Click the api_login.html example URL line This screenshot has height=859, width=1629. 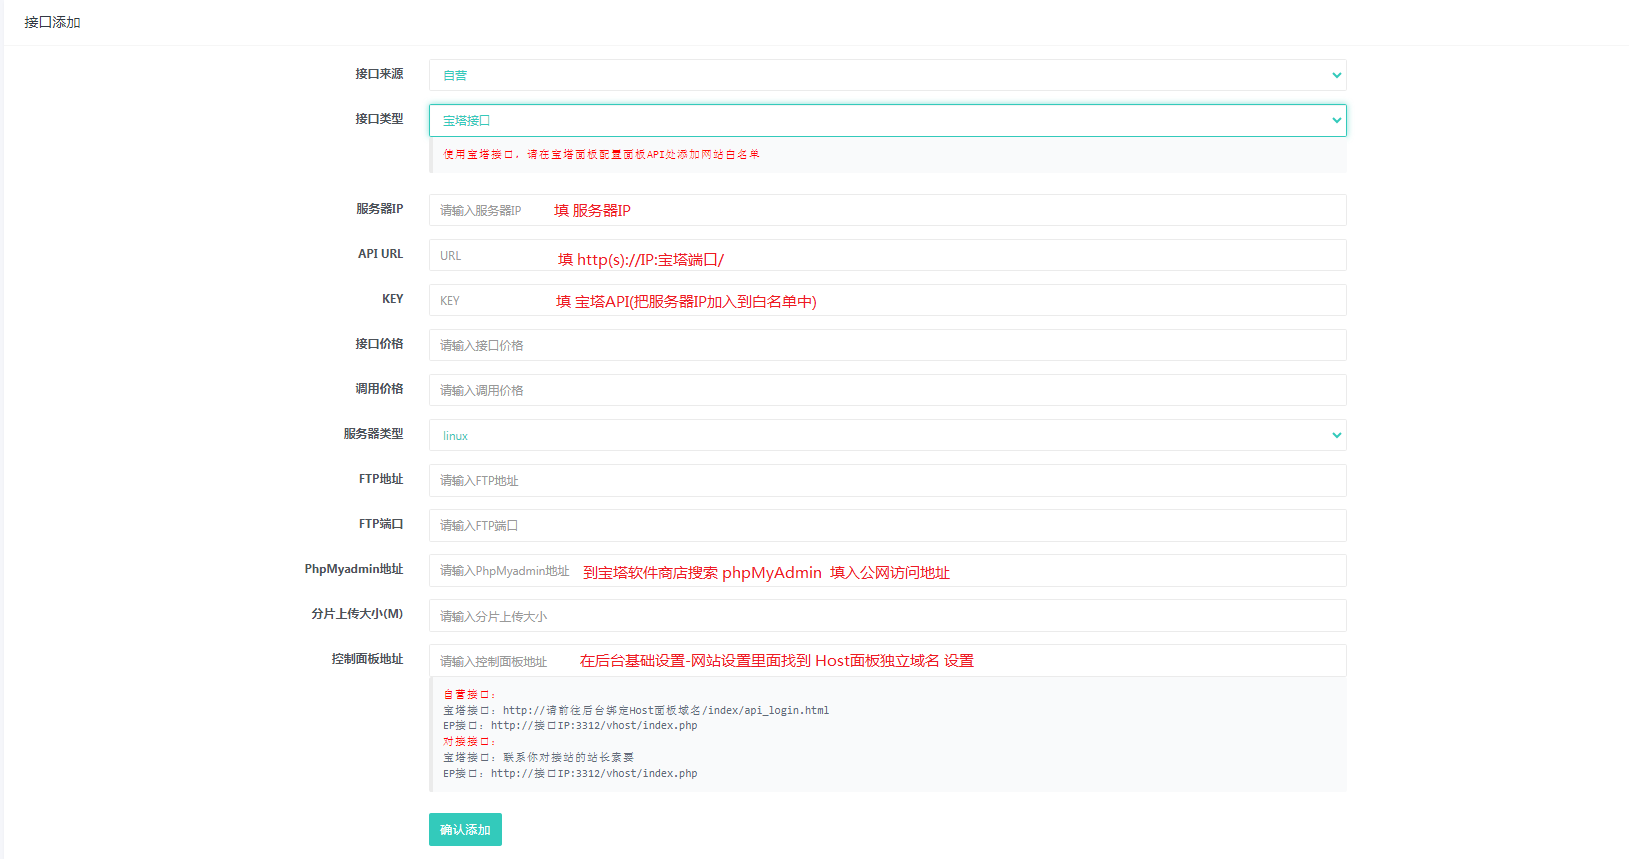coord(636,710)
